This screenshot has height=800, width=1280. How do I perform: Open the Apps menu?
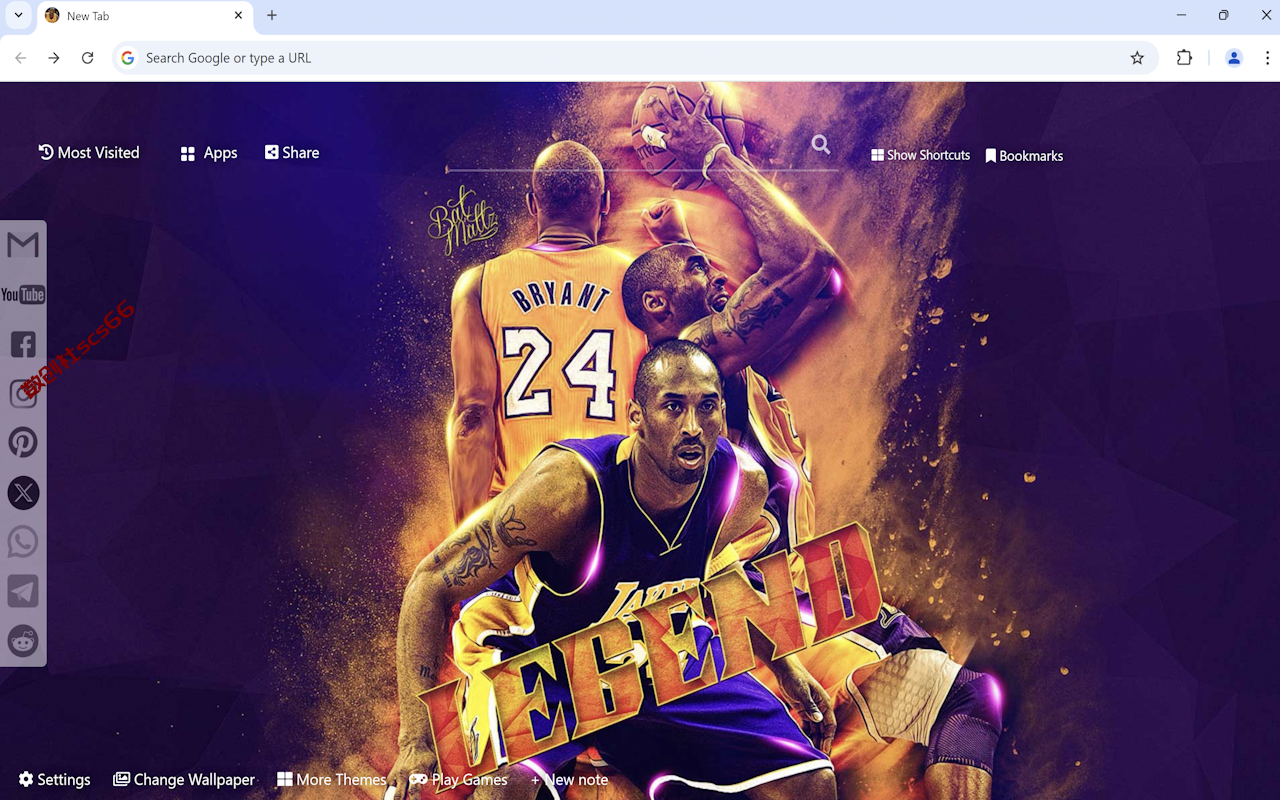(209, 153)
